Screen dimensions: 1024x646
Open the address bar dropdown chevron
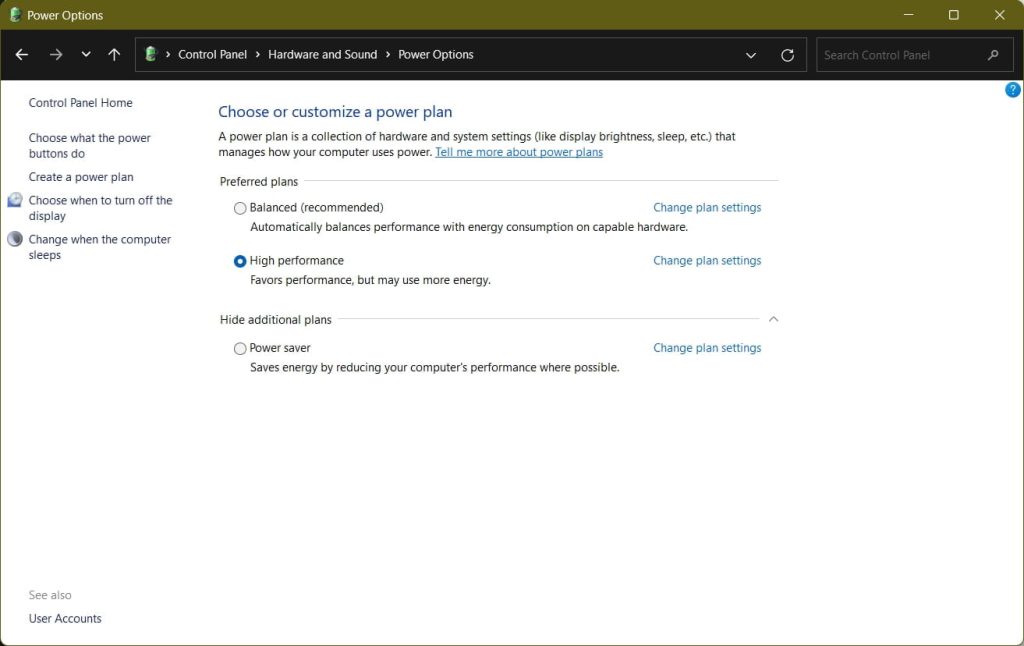(751, 54)
